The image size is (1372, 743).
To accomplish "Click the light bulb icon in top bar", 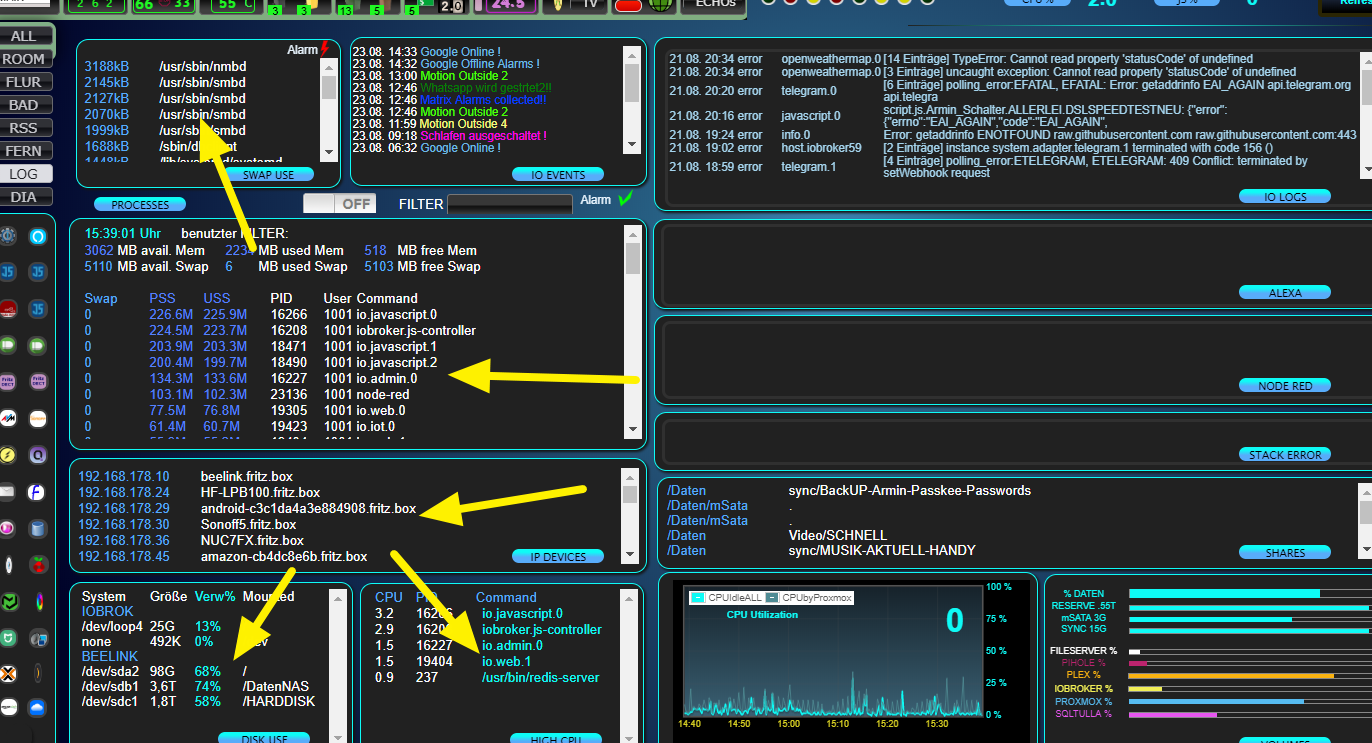I will (557, 4).
